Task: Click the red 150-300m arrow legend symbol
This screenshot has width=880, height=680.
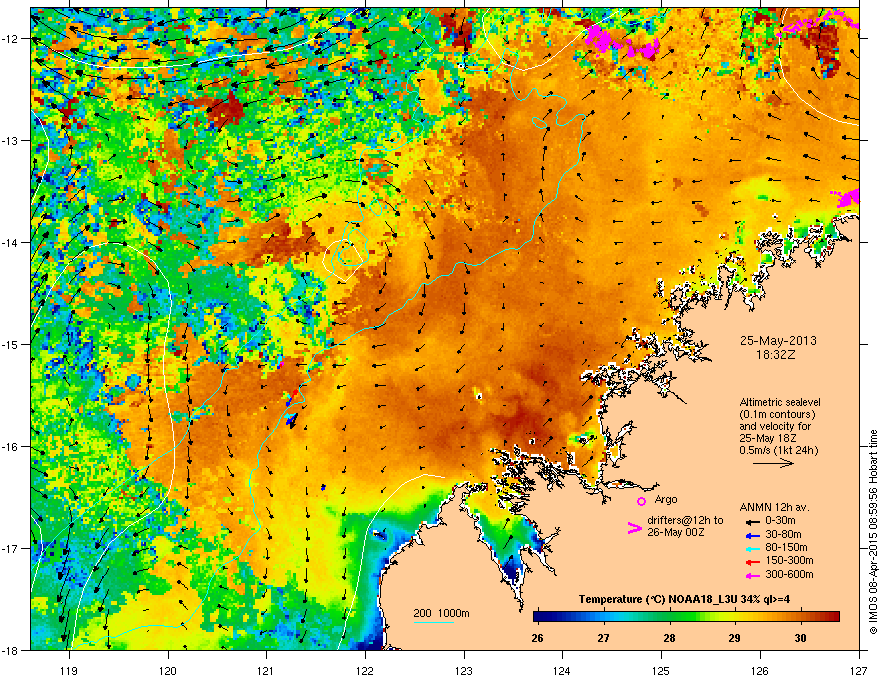Action: click(x=751, y=561)
